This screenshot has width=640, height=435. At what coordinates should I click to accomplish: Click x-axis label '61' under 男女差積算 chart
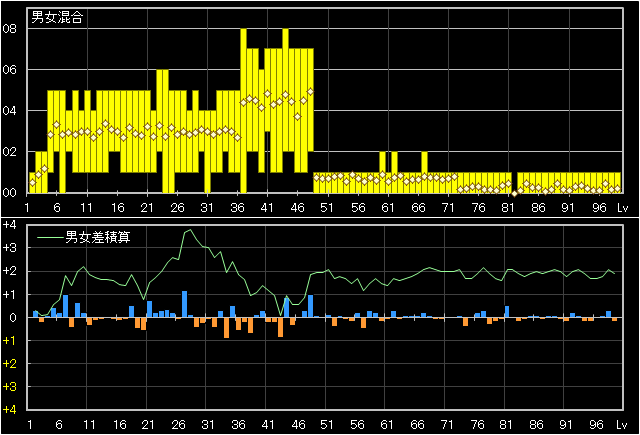click(x=387, y=425)
